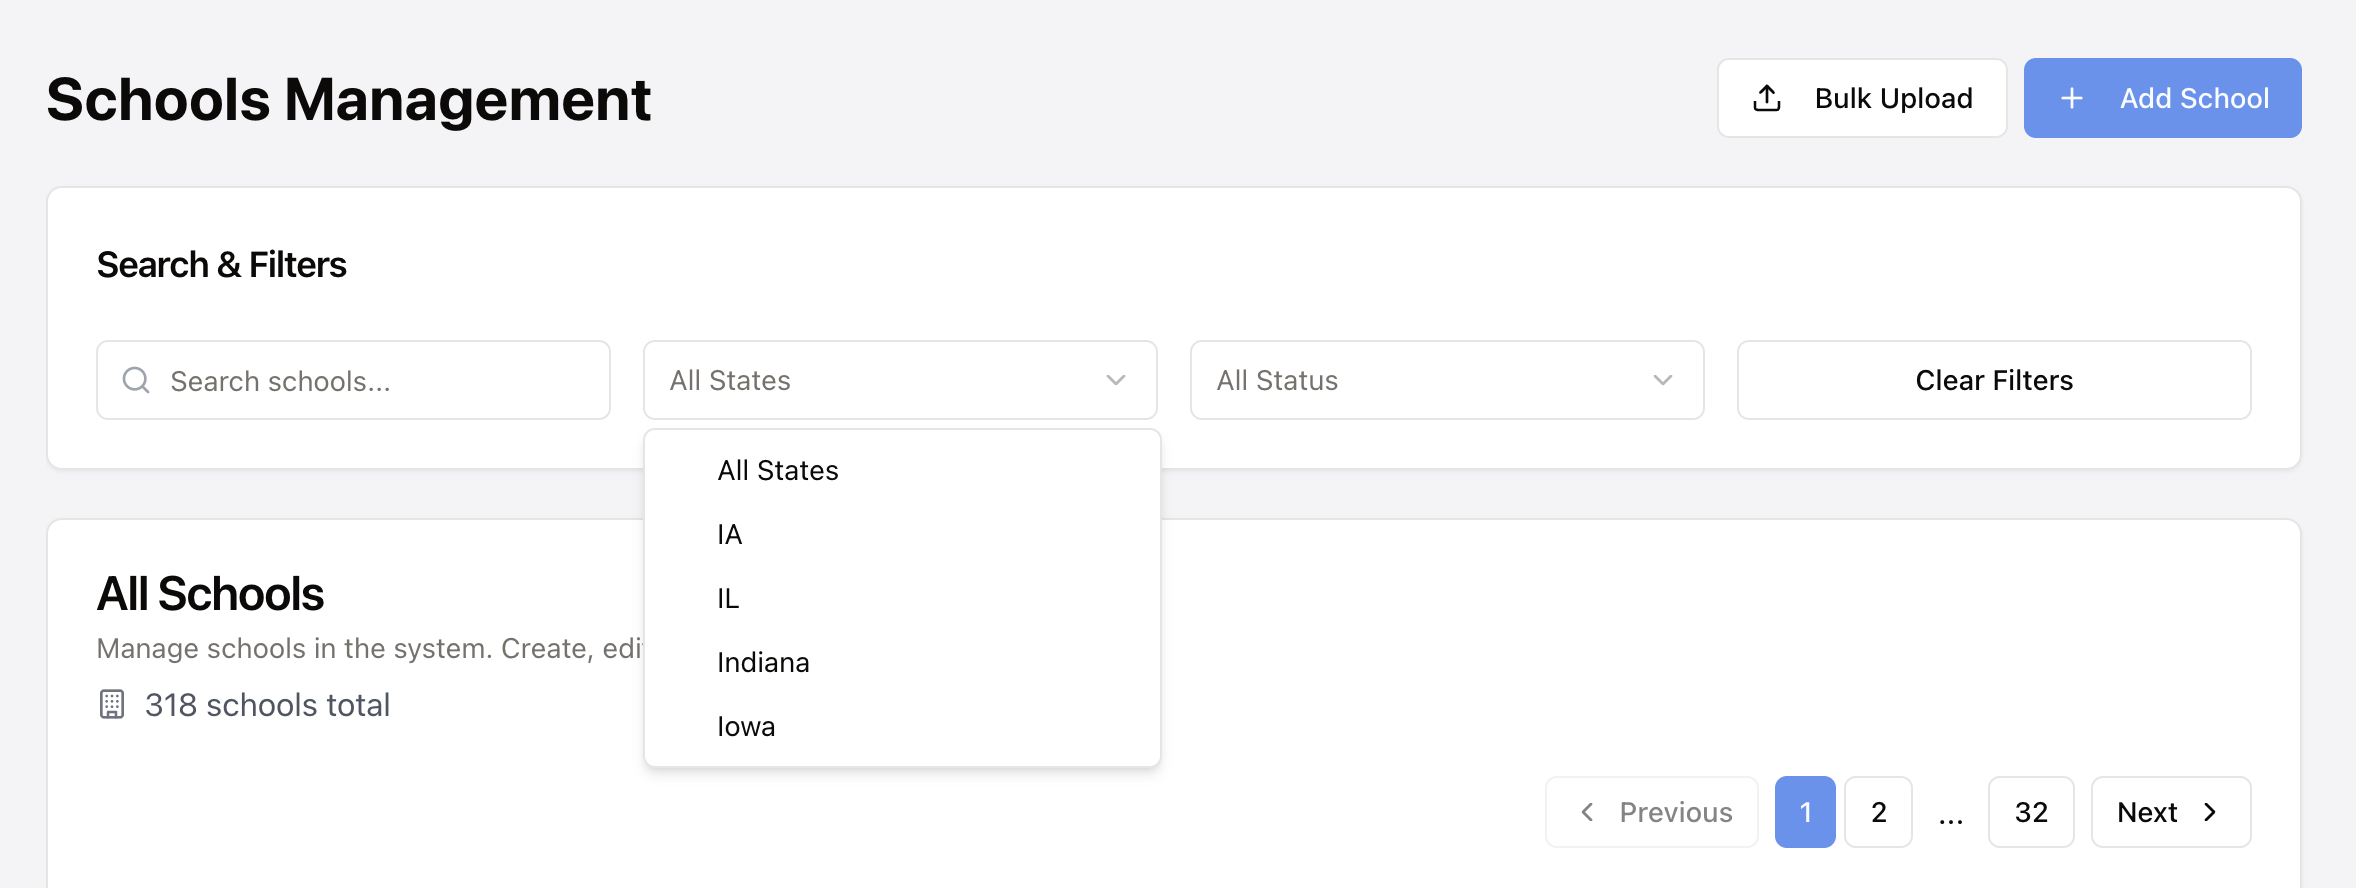Select the All States option in list
This screenshot has height=888, width=2356.
(x=778, y=470)
